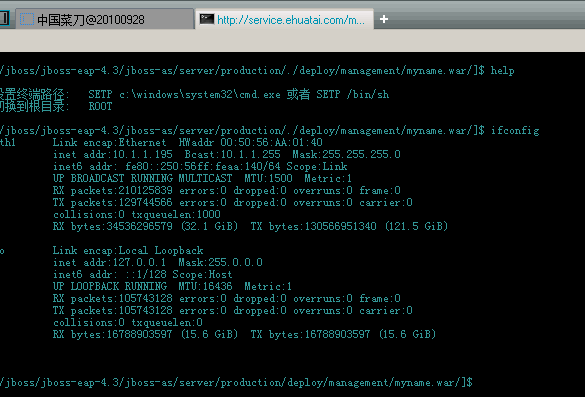Click 'RX bytes:34536296579' text

(113, 226)
